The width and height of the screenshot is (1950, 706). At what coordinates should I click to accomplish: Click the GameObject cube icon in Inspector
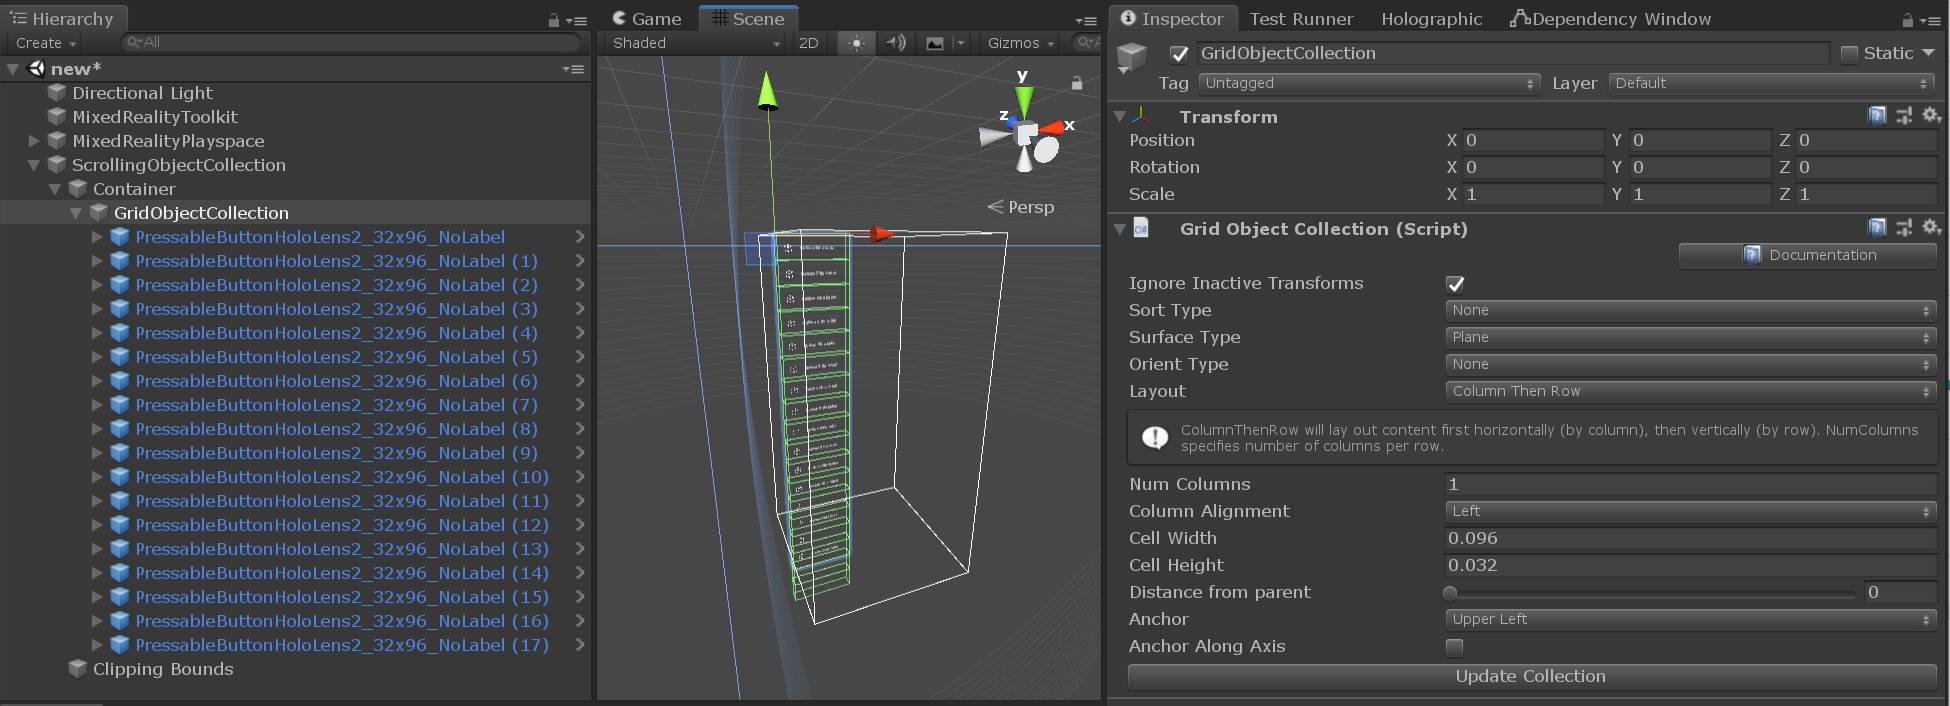coord(1131,56)
